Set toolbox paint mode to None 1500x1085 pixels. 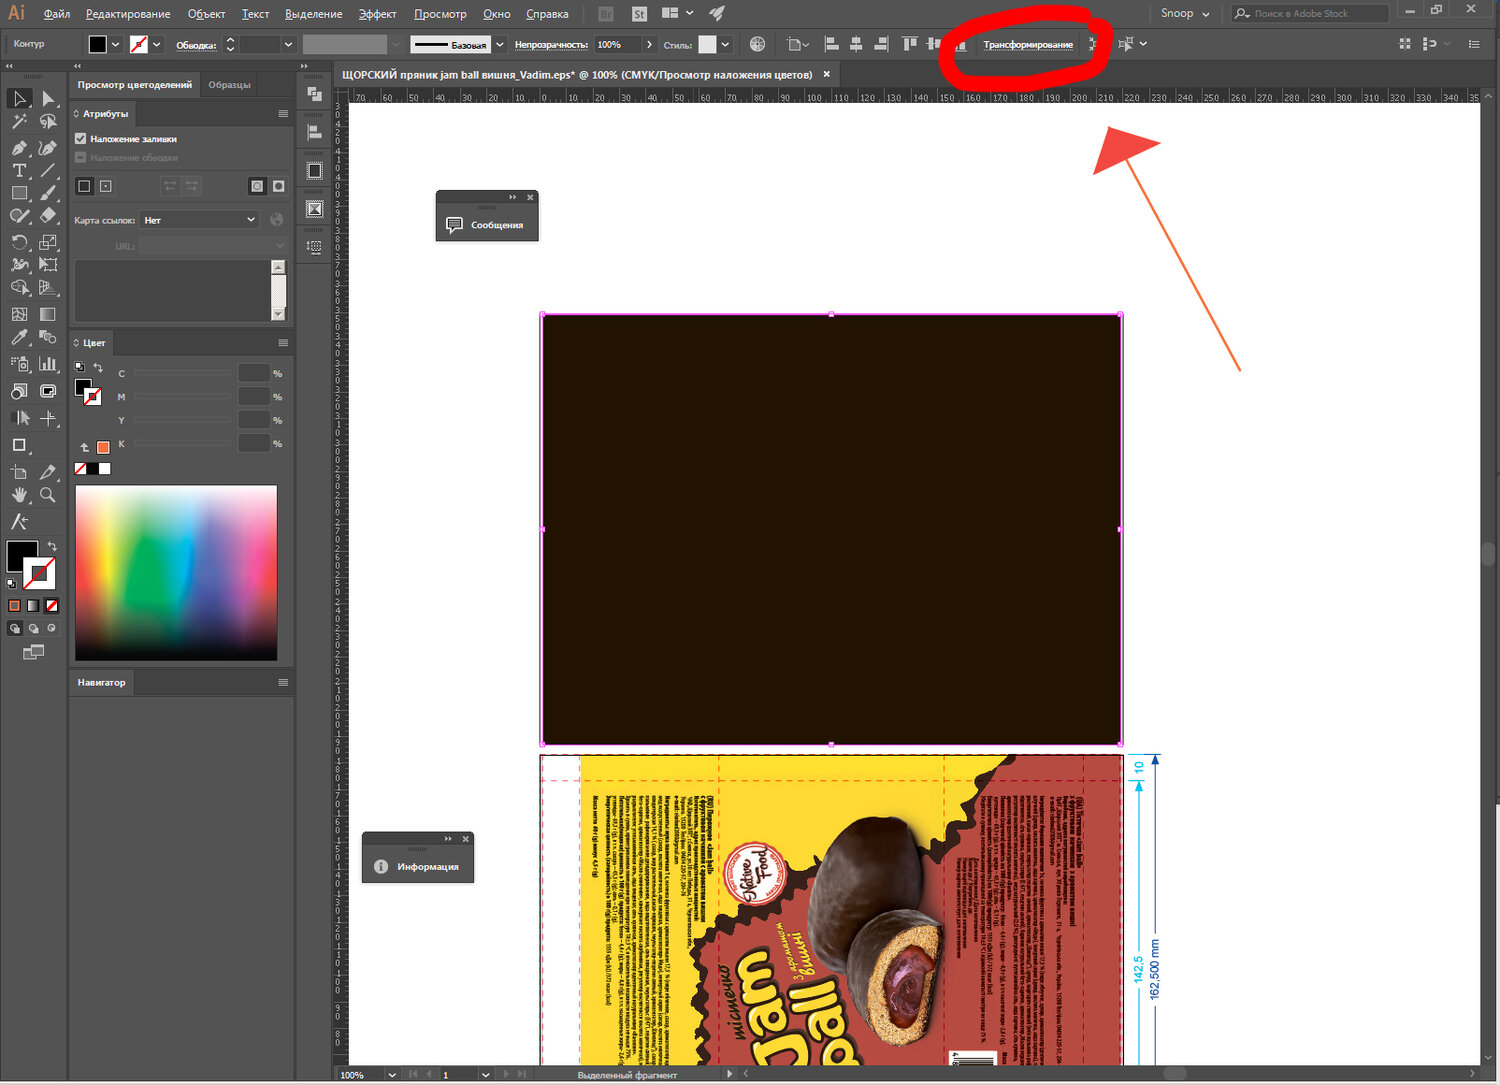[x=52, y=605]
